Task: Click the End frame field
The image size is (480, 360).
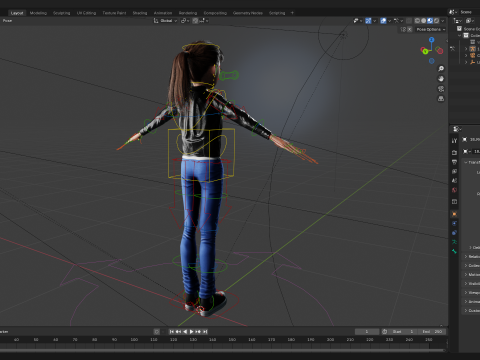Action: tap(432, 332)
